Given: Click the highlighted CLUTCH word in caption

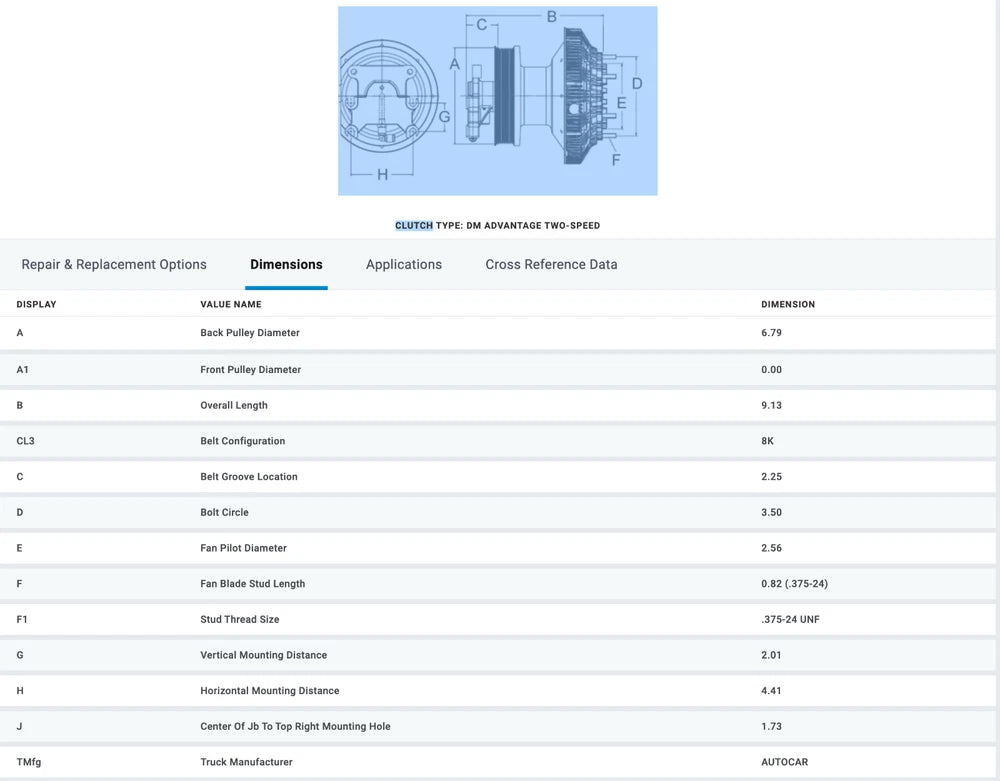Looking at the screenshot, I should point(414,226).
